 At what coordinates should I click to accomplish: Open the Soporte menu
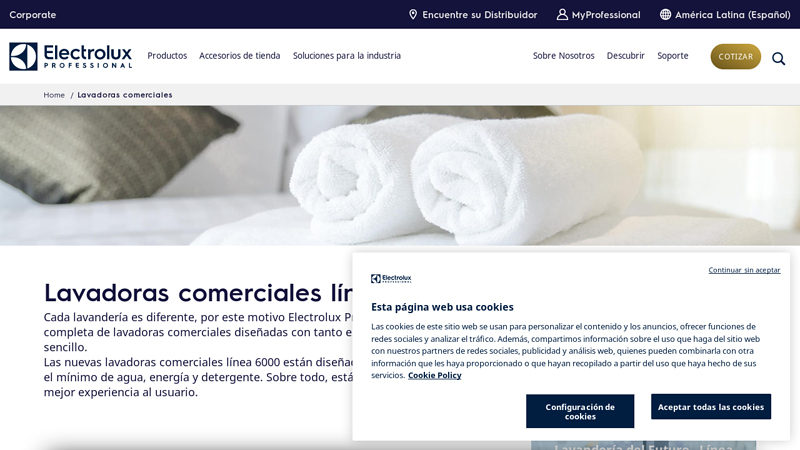point(672,56)
